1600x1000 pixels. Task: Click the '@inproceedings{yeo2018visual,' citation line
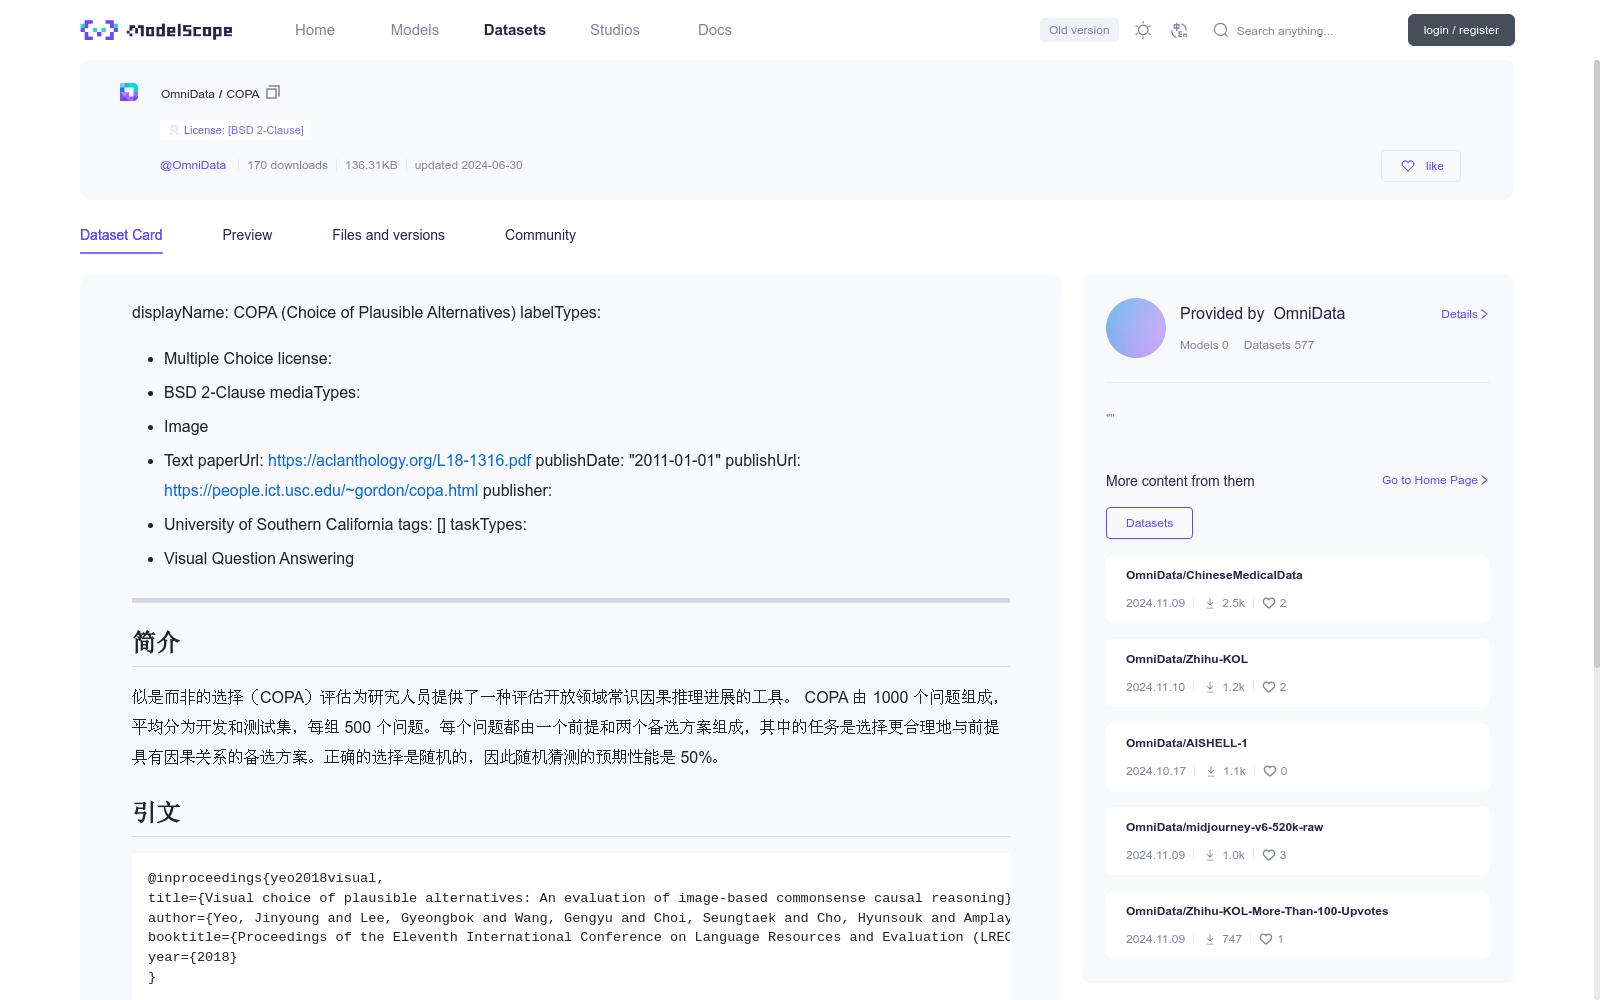click(x=265, y=878)
